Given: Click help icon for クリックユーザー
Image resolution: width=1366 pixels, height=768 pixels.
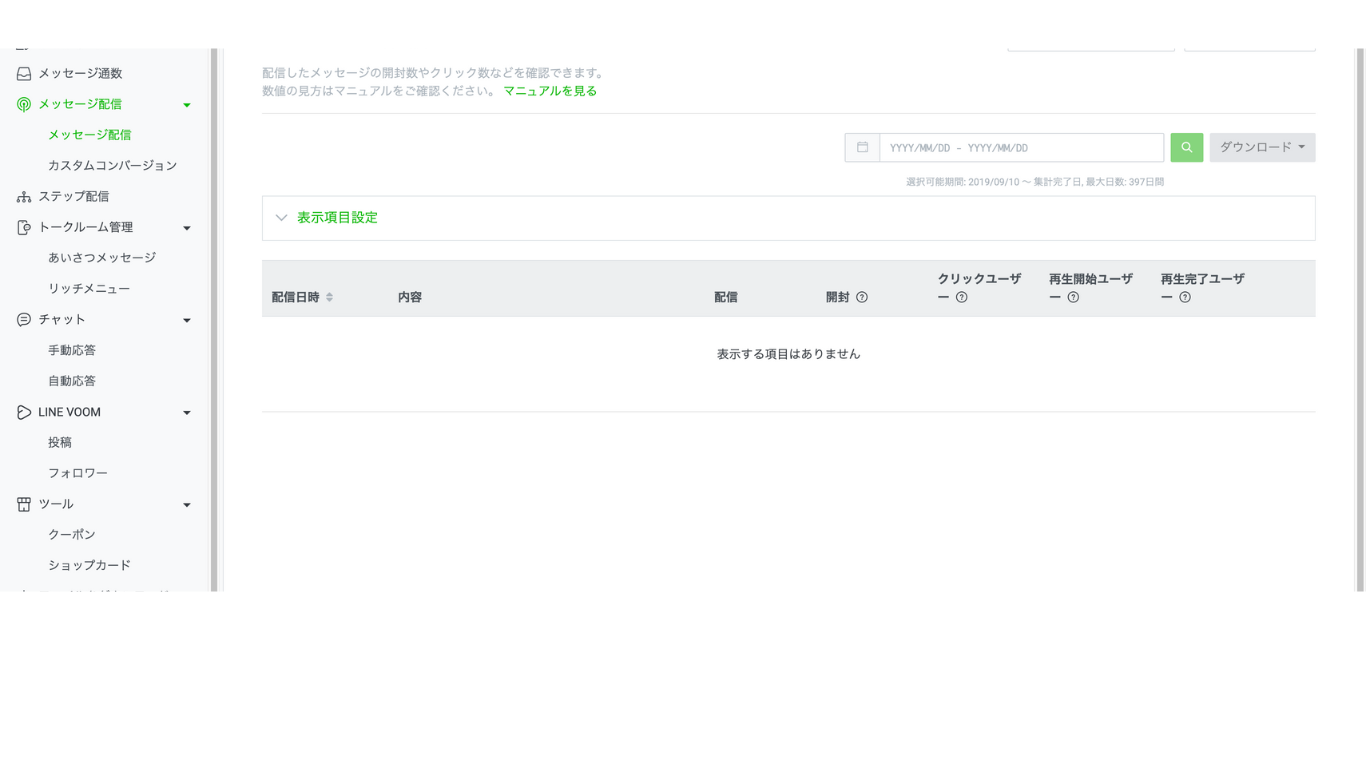Looking at the screenshot, I should point(962,297).
